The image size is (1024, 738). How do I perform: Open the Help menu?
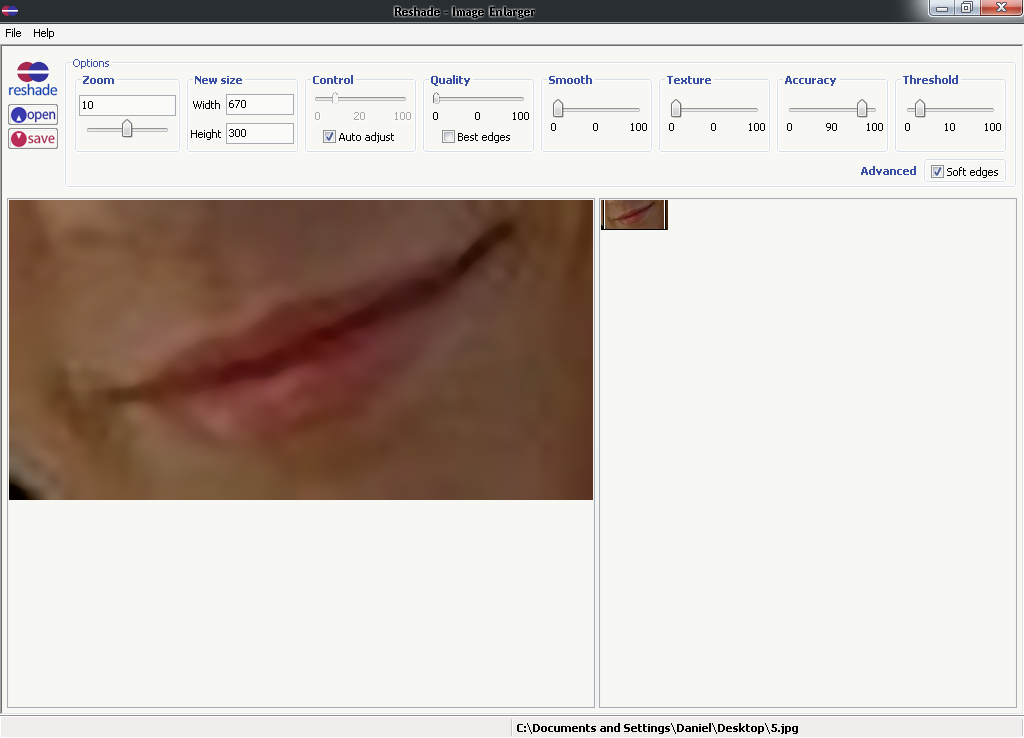coord(44,33)
